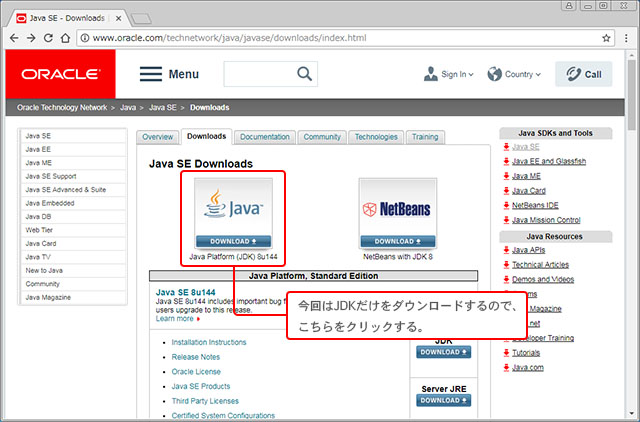Screen dimensions: 640x422
Task: Select the Downloads tab
Action: (x=207, y=136)
